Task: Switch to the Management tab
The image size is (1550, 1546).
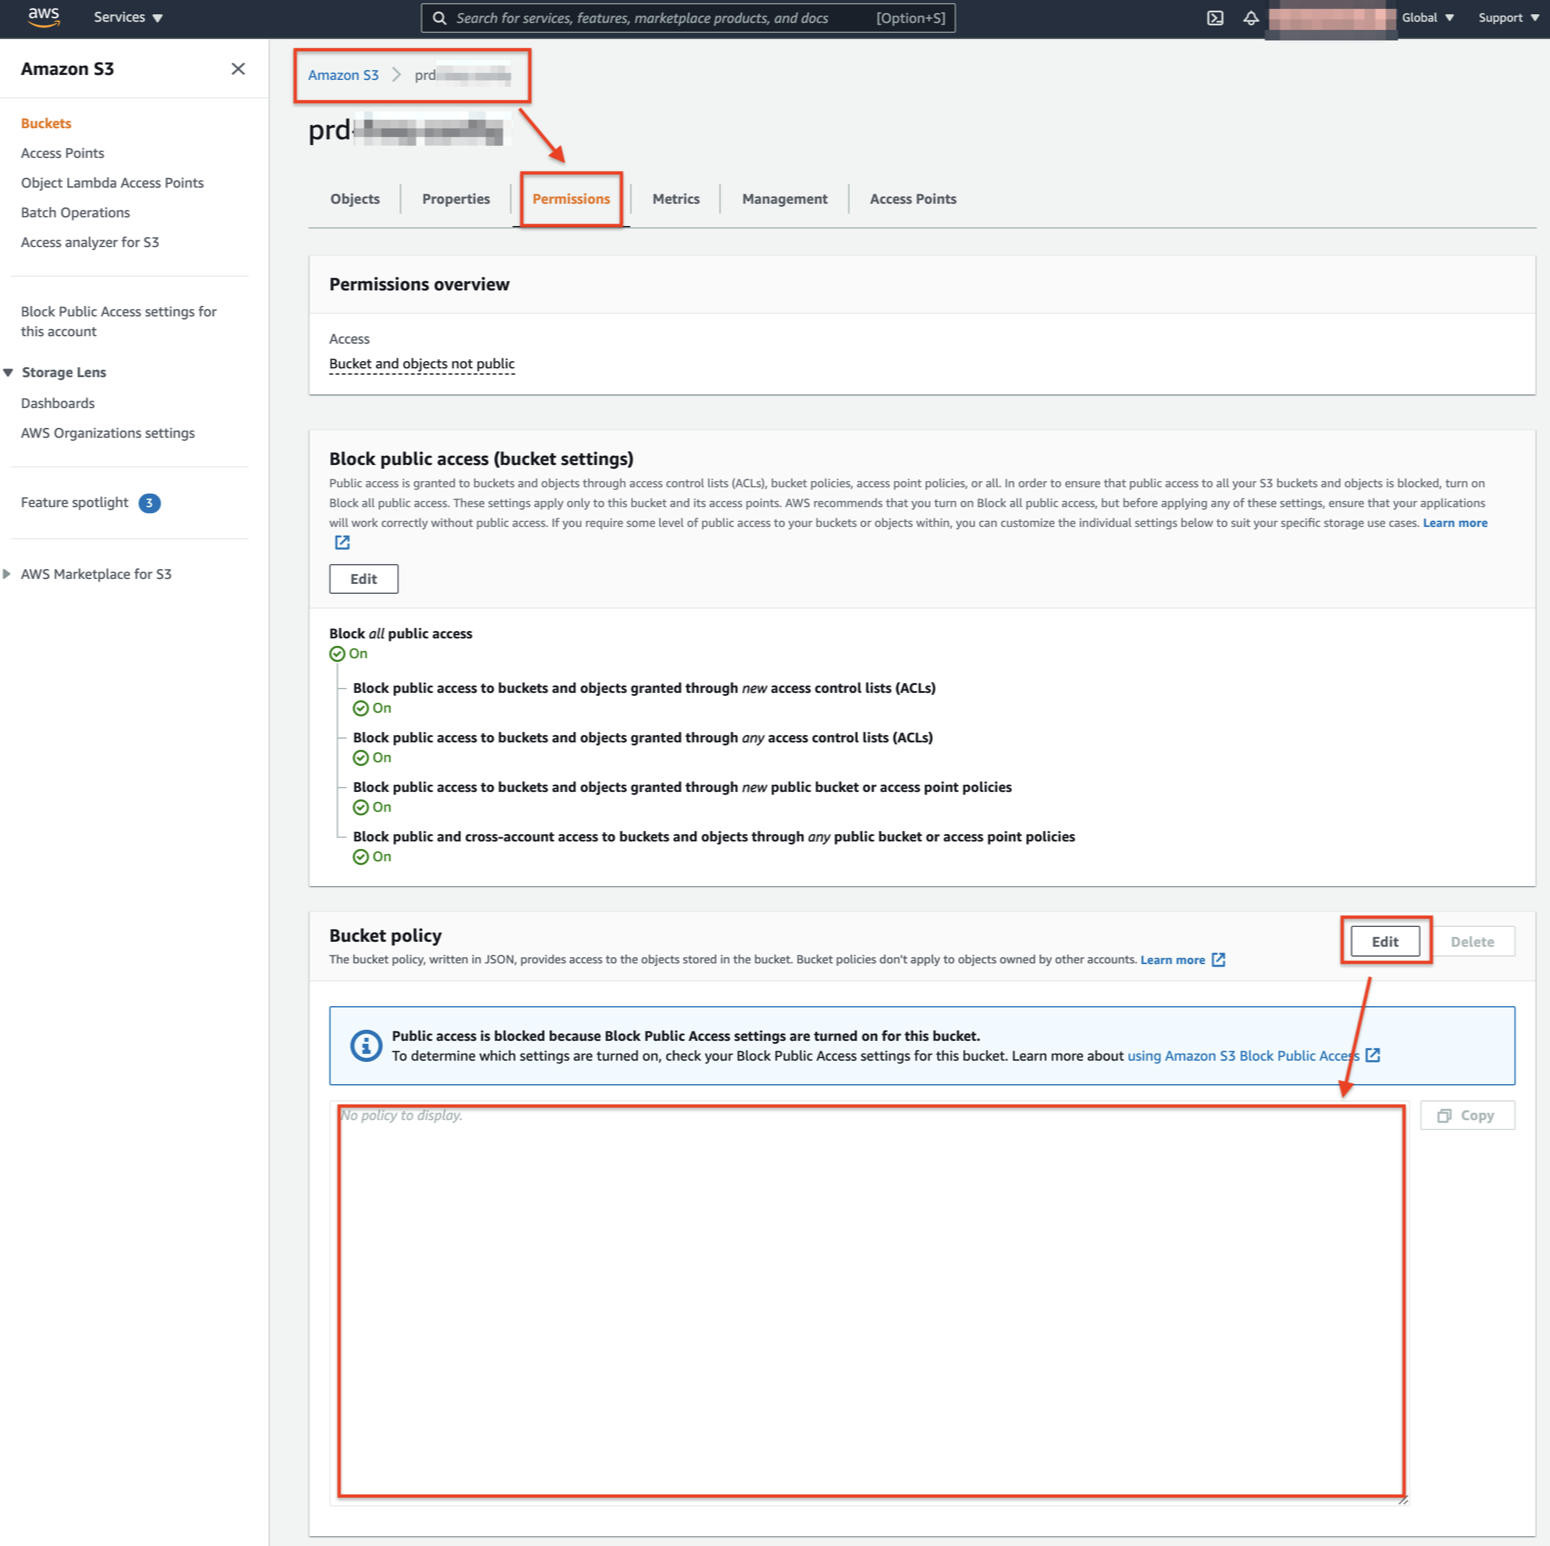Action: [785, 199]
